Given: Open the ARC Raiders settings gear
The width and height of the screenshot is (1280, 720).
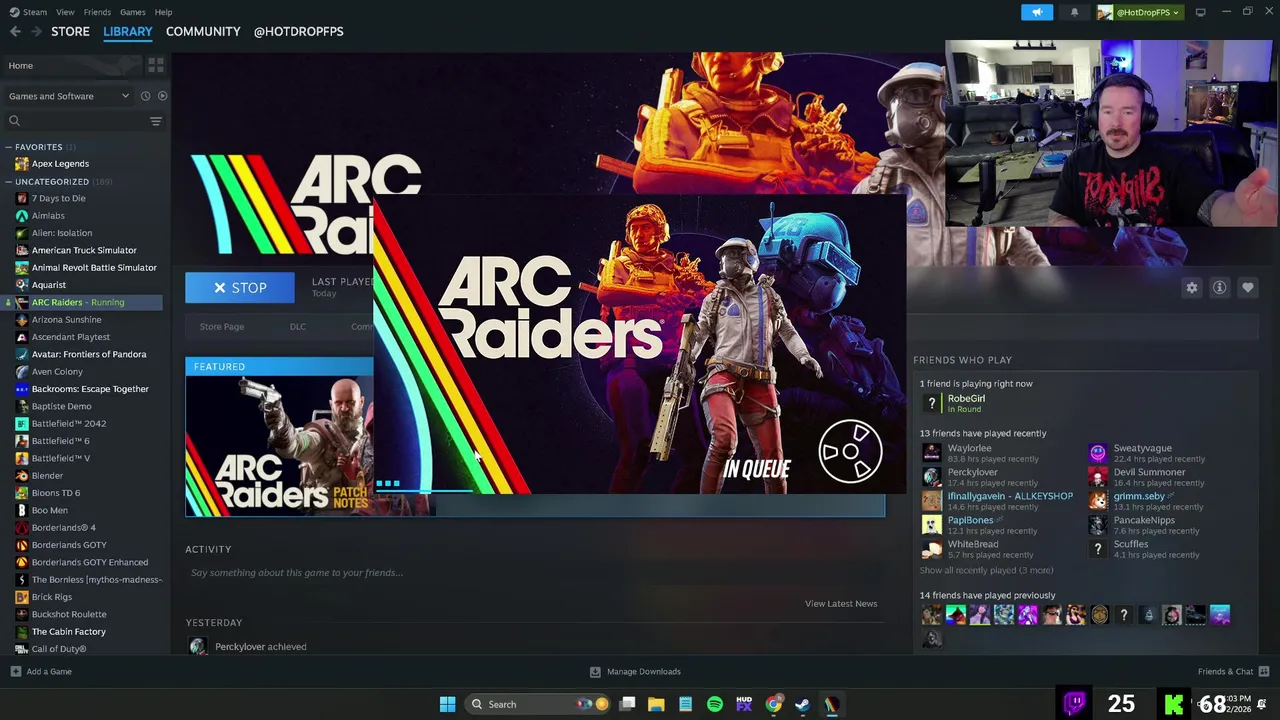Looking at the screenshot, I should tap(1192, 288).
